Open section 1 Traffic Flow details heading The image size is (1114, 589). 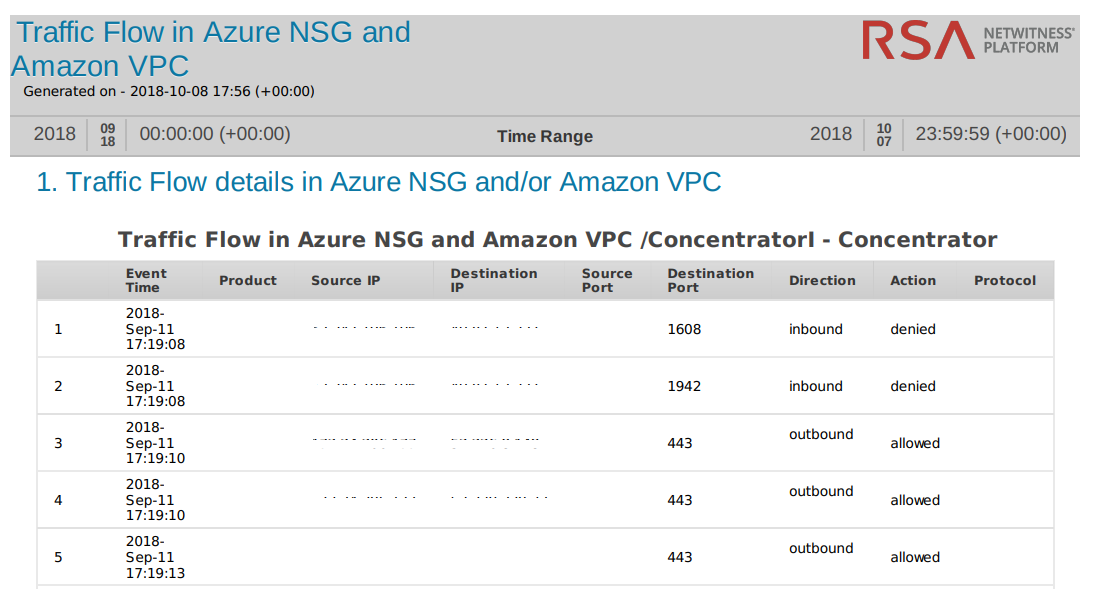[378, 182]
